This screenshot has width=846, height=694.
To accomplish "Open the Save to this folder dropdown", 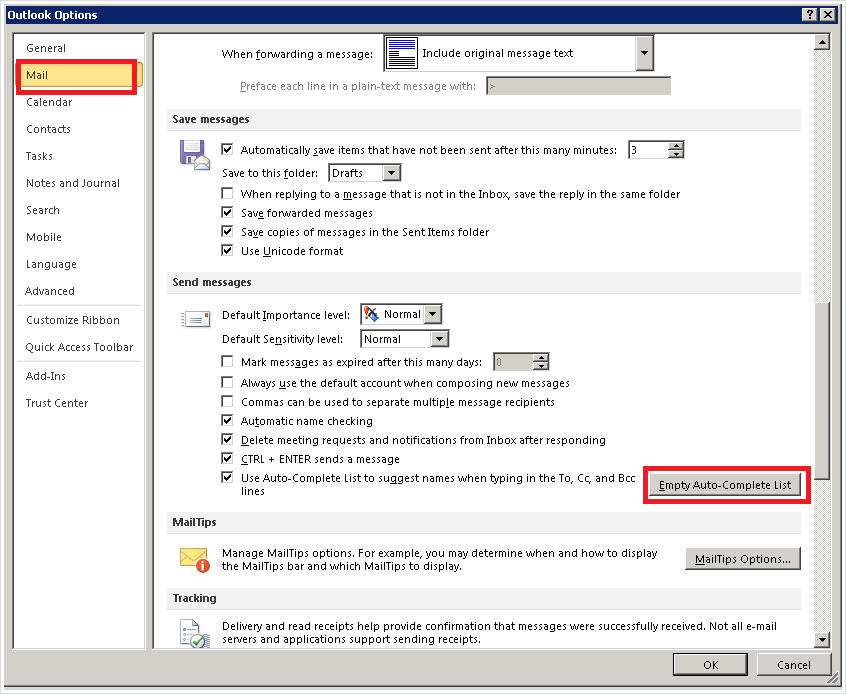I will [x=391, y=173].
